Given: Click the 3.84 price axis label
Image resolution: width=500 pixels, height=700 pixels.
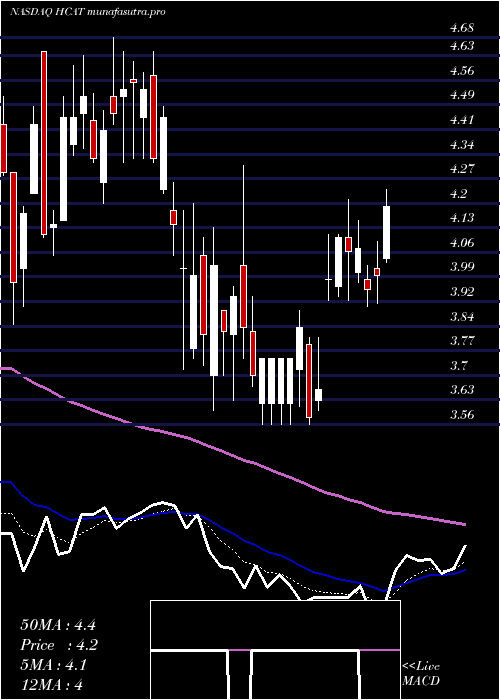Looking at the screenshot, I should pyautogui.click(x=461, y=317).
